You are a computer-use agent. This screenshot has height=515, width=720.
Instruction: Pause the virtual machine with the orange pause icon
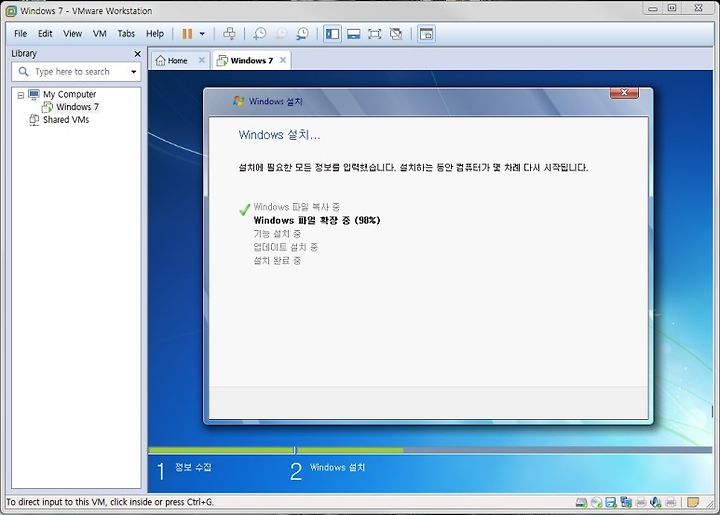[x=187, y=34]
